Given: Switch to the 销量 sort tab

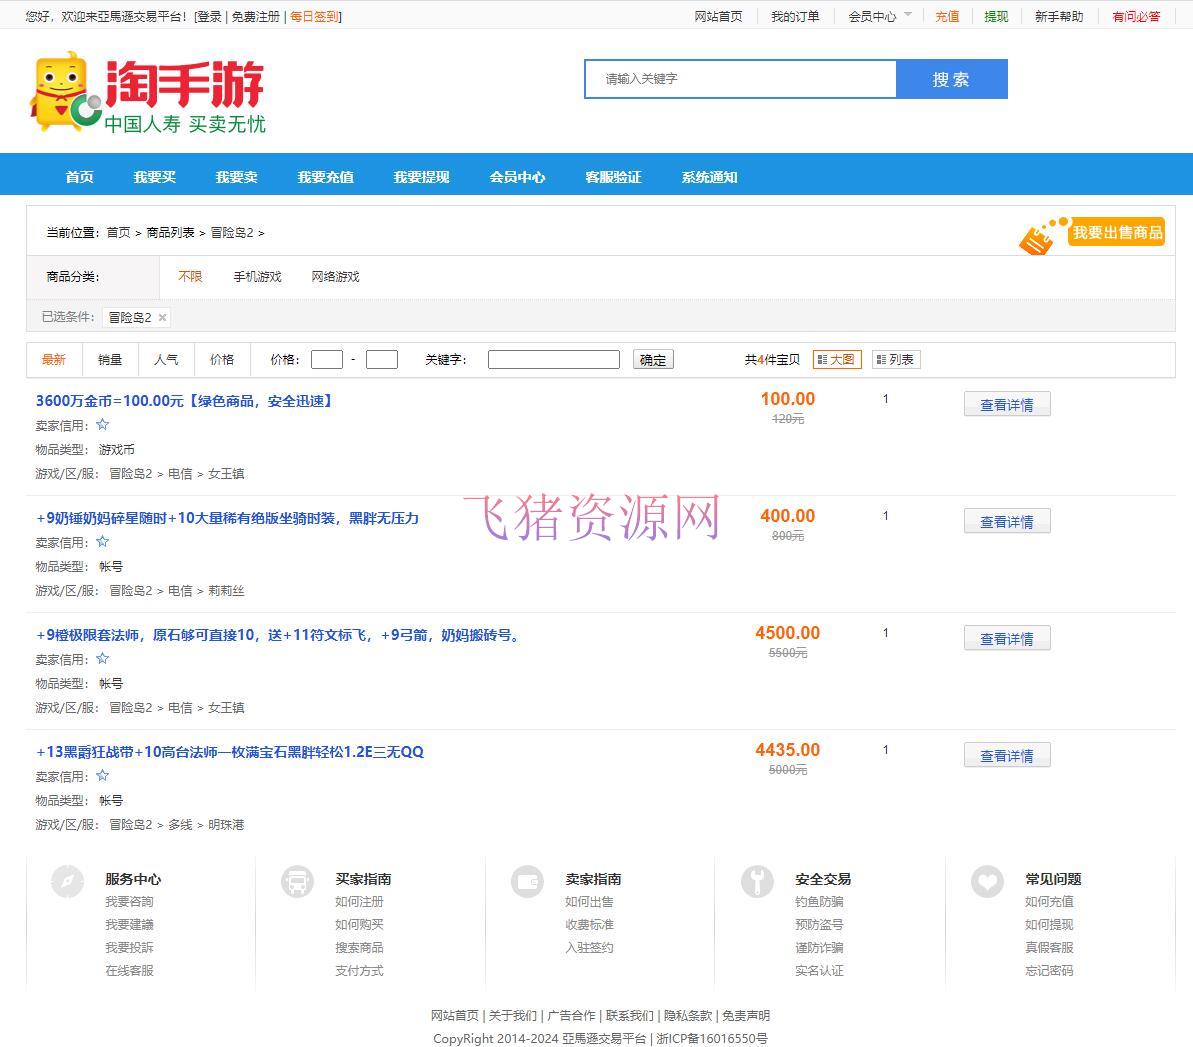Looking at the screenshot, I should 109,359.
